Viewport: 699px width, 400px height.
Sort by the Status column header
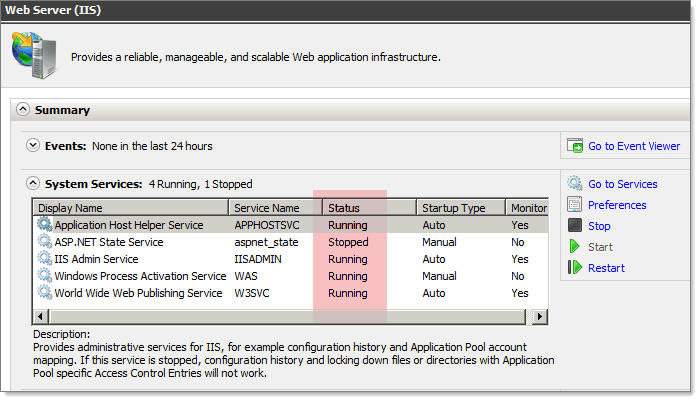369,208
